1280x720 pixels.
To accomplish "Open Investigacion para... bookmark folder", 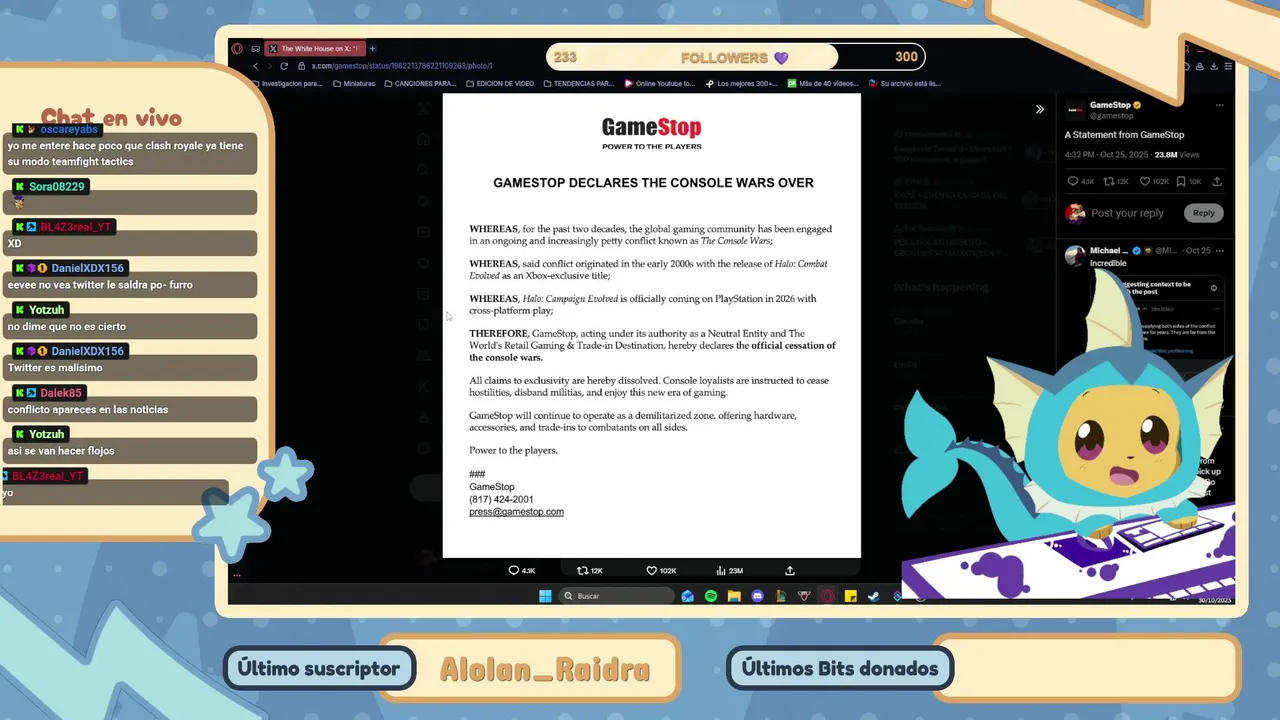I will pos(286,84).
